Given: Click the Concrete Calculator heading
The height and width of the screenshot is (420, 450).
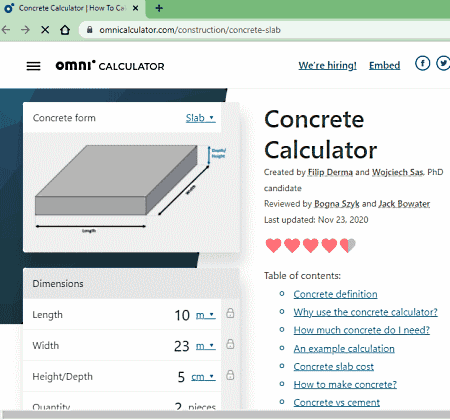Looking at the screenshot, I should 320,135.
